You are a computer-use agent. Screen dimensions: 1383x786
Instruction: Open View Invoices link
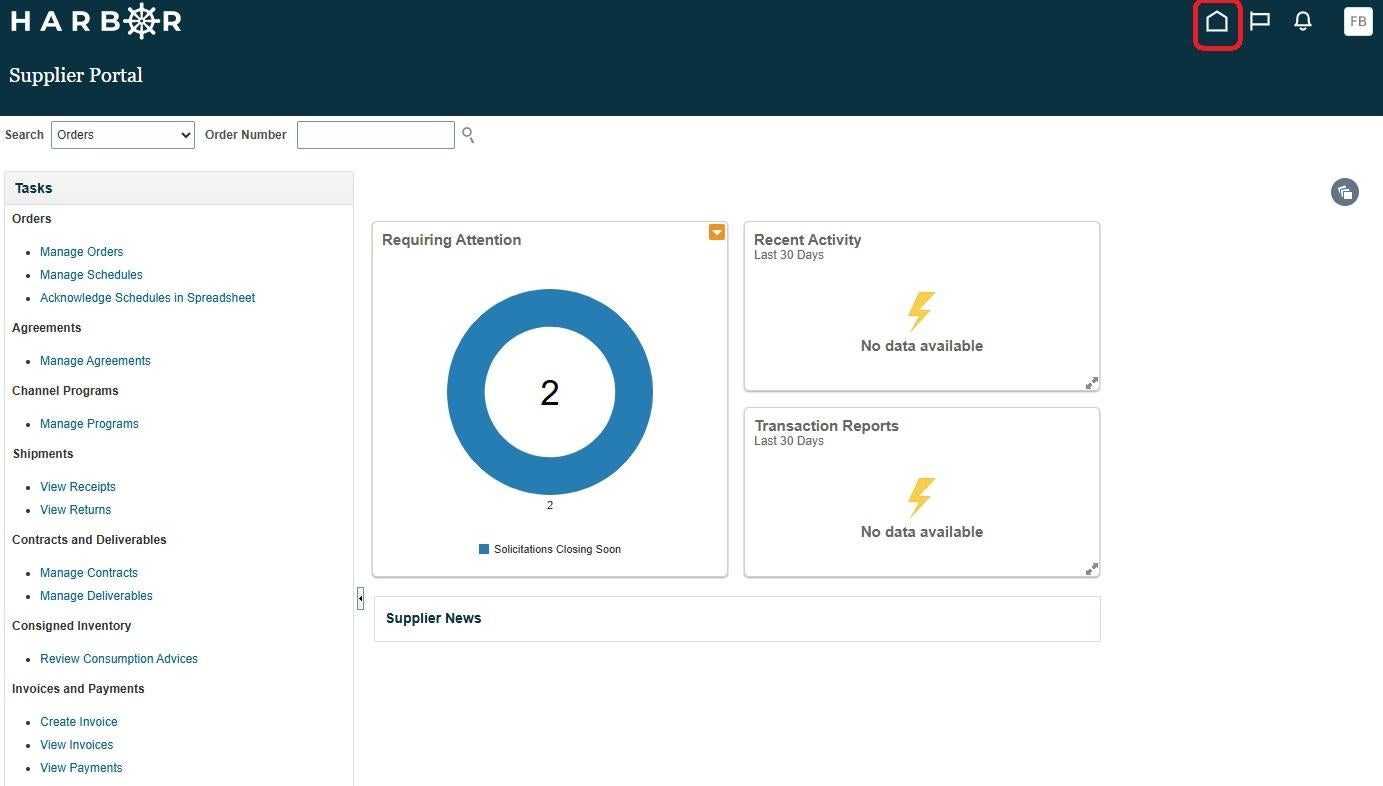tap(77, 745)
